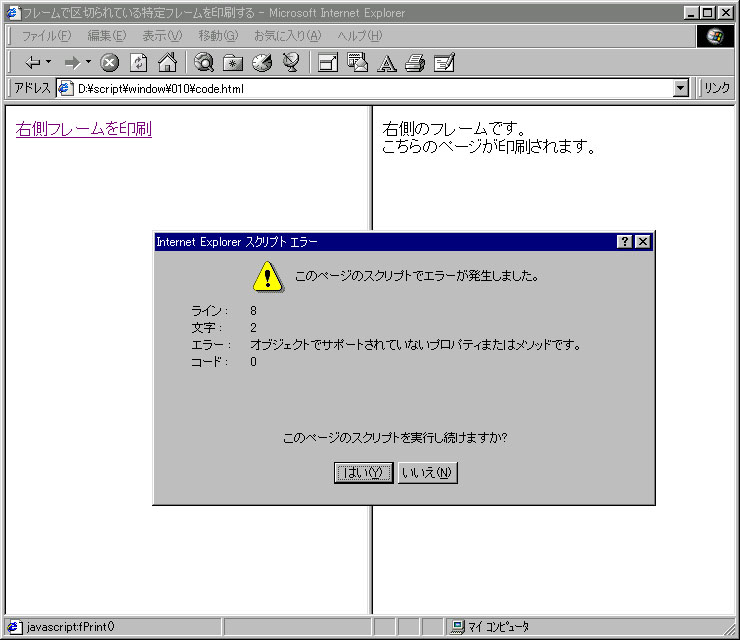Open the Mail toolbar icon
This screenshot has width=740, height=640.
357,62
